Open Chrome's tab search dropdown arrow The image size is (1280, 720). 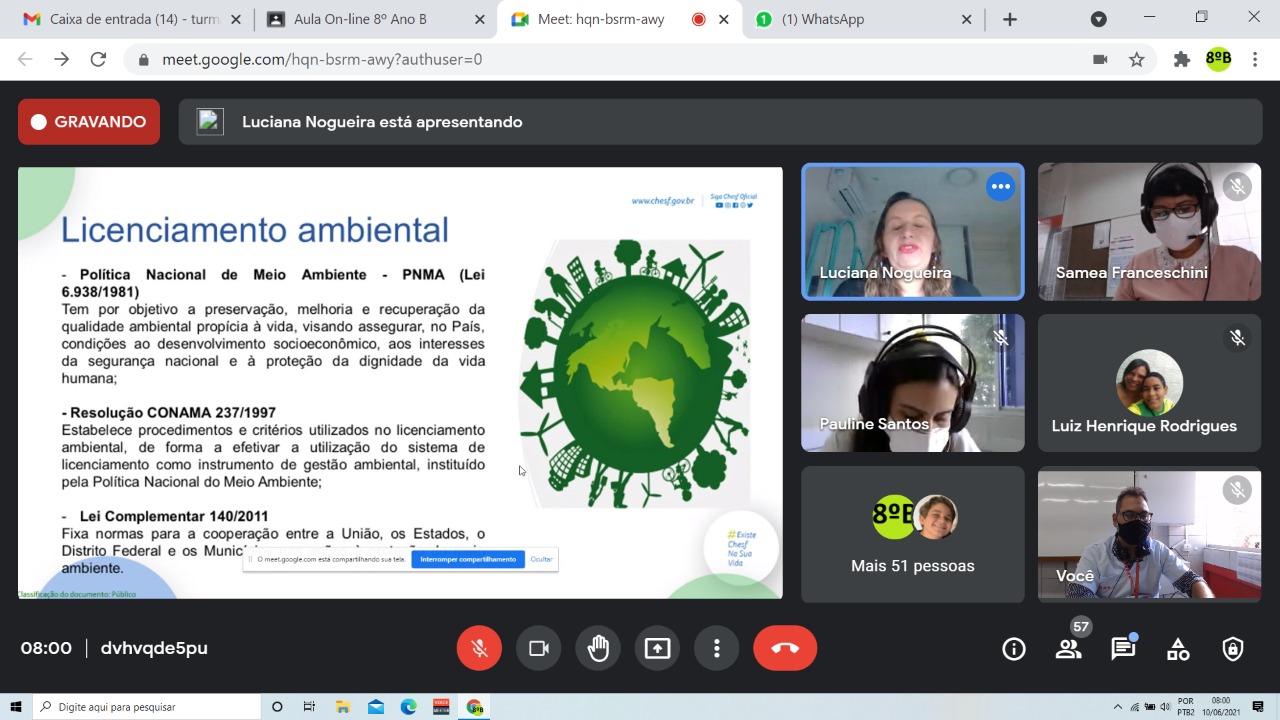click(x=1098, y=19)
